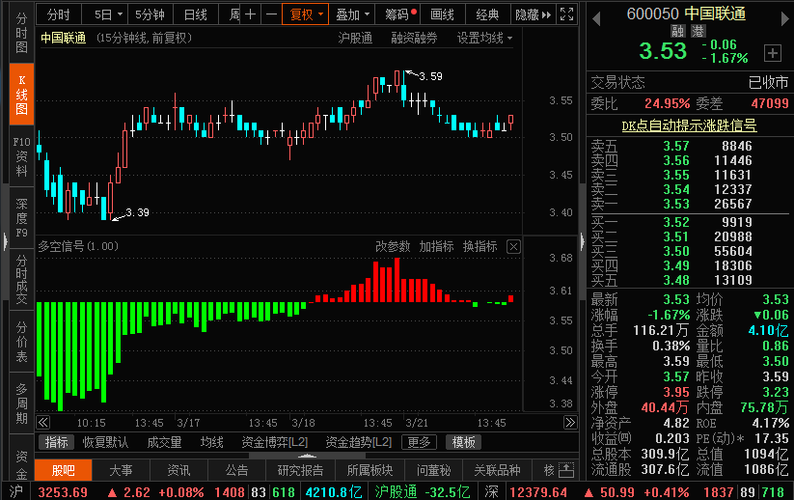Open the 资讯 tab
The height and width of the screenshot is (500, 794).
point(179,470)
